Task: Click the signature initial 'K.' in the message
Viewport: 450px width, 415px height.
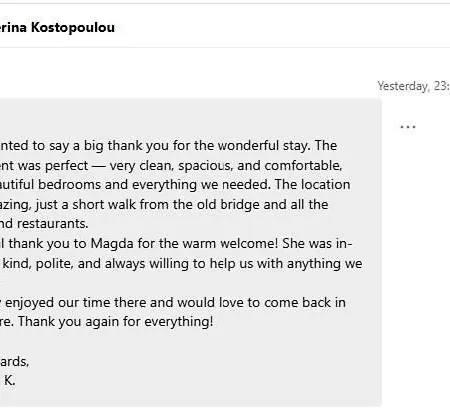Action: pos(10,380)
